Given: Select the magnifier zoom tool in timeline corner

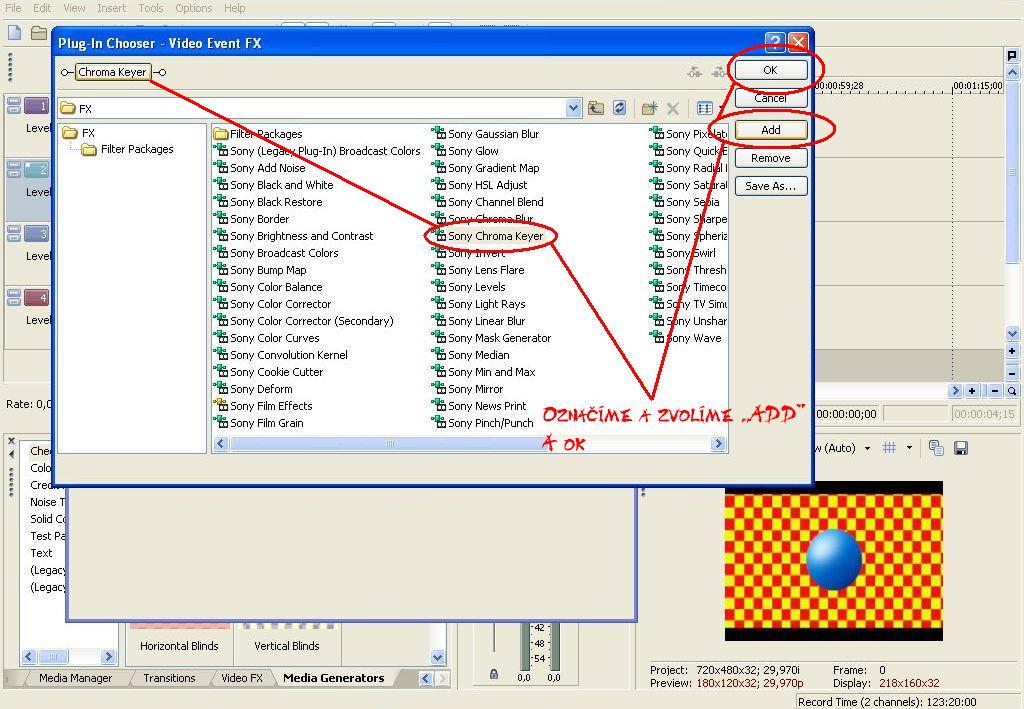Looking at the screenshot, I should 1012,391.
